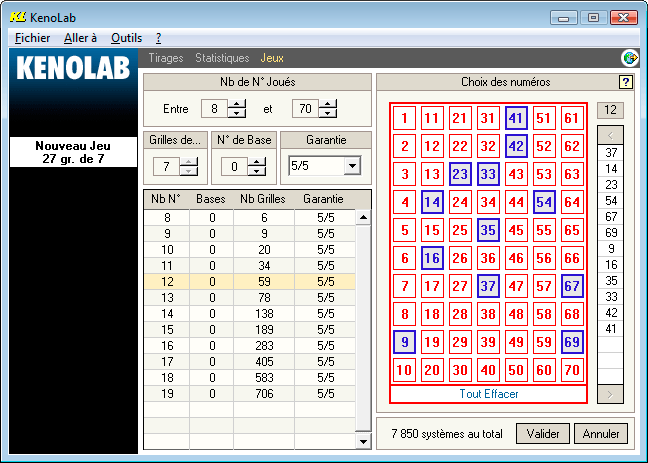Screen dimensions: 648x463
Task: Click the globe icon in the top-right corner
Action: 630,58
